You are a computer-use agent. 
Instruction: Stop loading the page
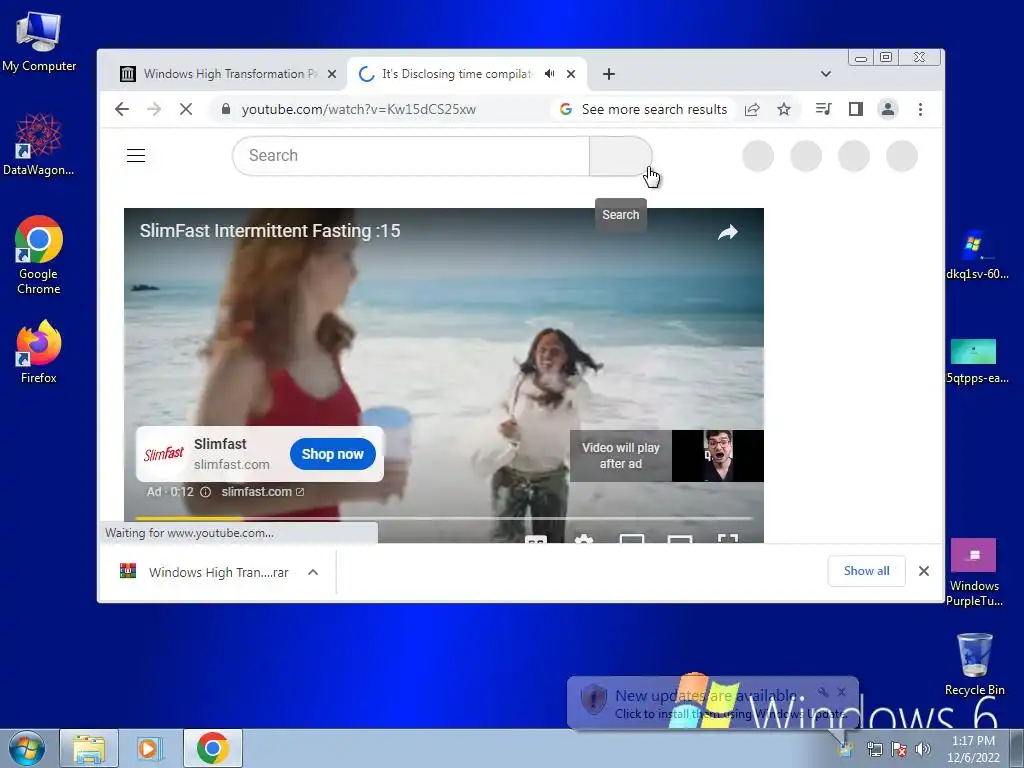(186, 109)
